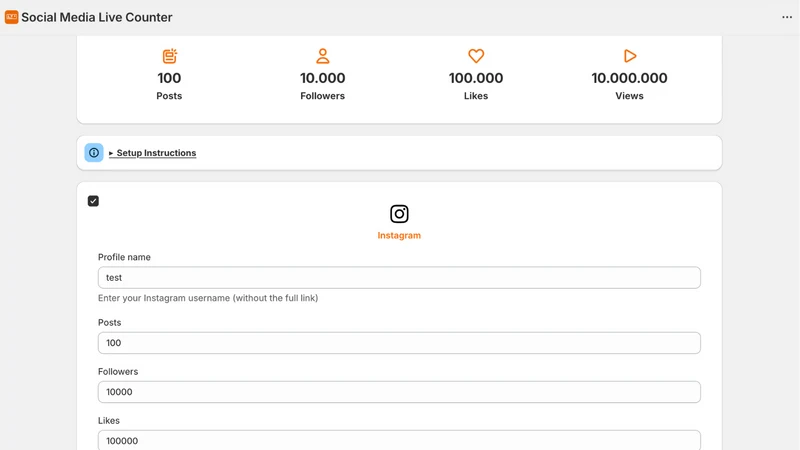Focus the Followers input field with 10000
Viewport: 800px width, 450px height.
coord(399,392)
